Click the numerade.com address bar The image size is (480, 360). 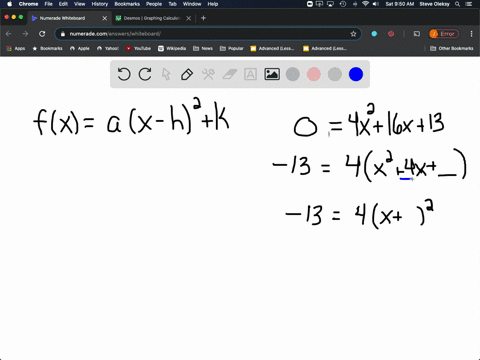point(208,34)
